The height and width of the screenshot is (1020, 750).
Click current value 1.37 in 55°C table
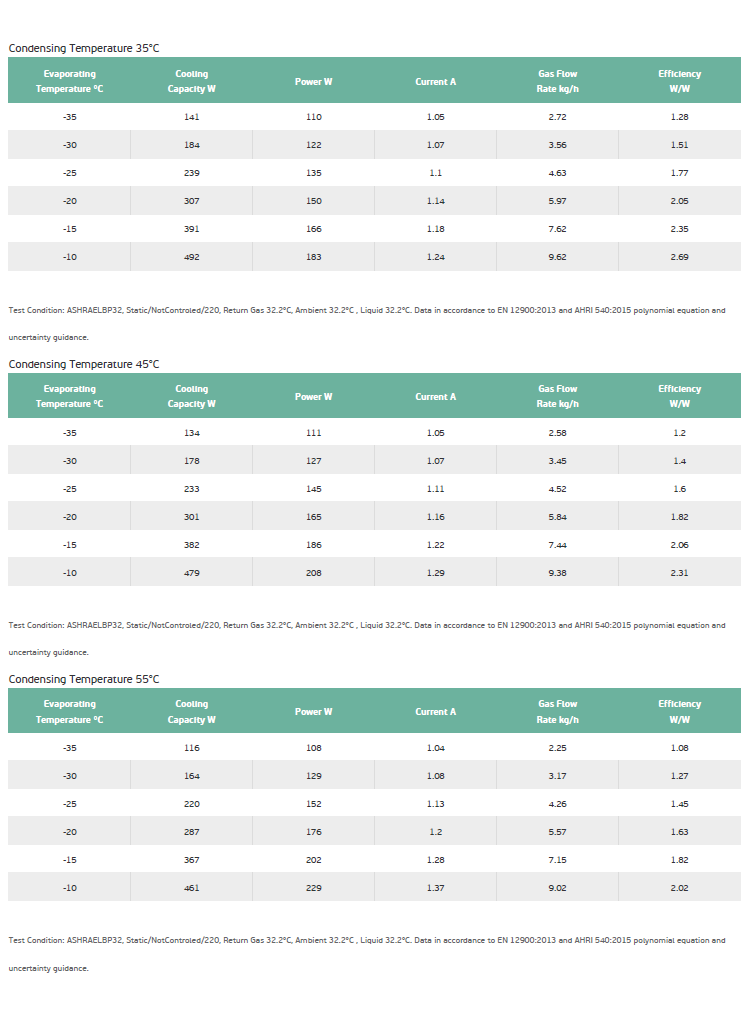tap(435, 888)
